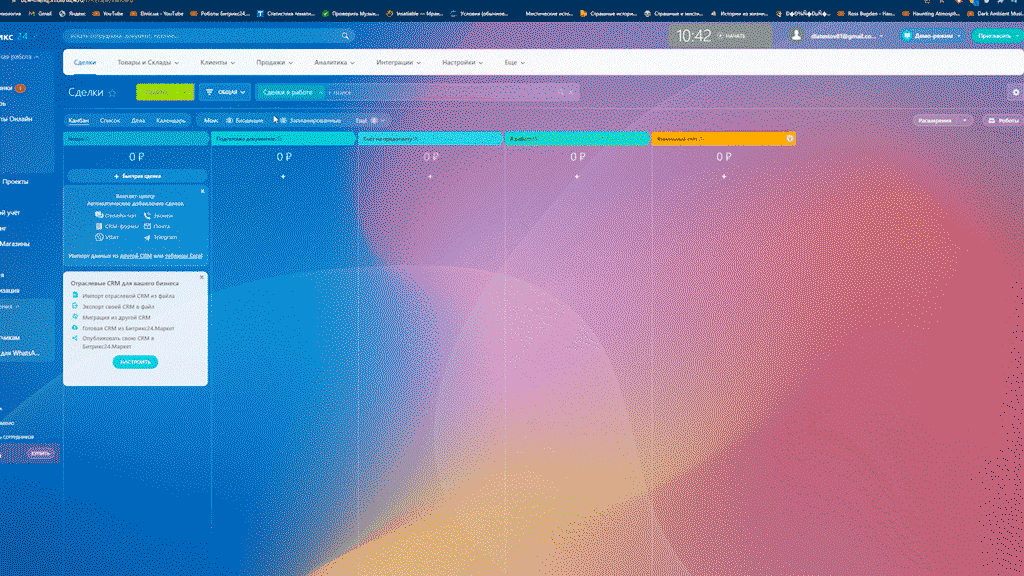This screenshot has width=1024, height=576.
Task: Click the top search input field
Action: tap(200, 36)
